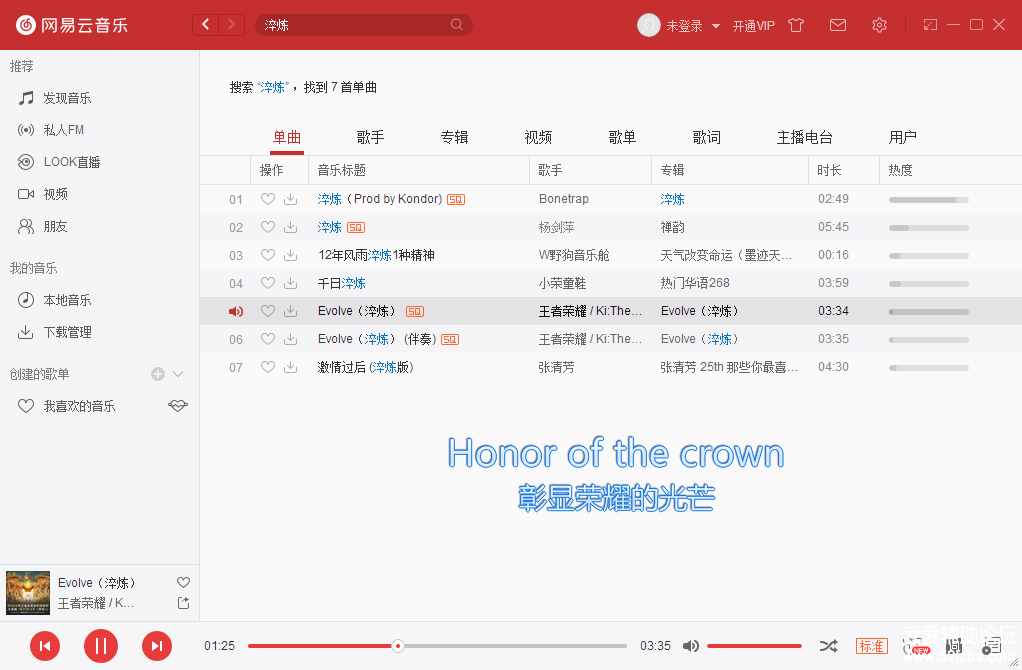Viewport: 1022px width, 670px height.
Task: Toggle desktop lyrics with the 词 button
Action: point(954,646)
